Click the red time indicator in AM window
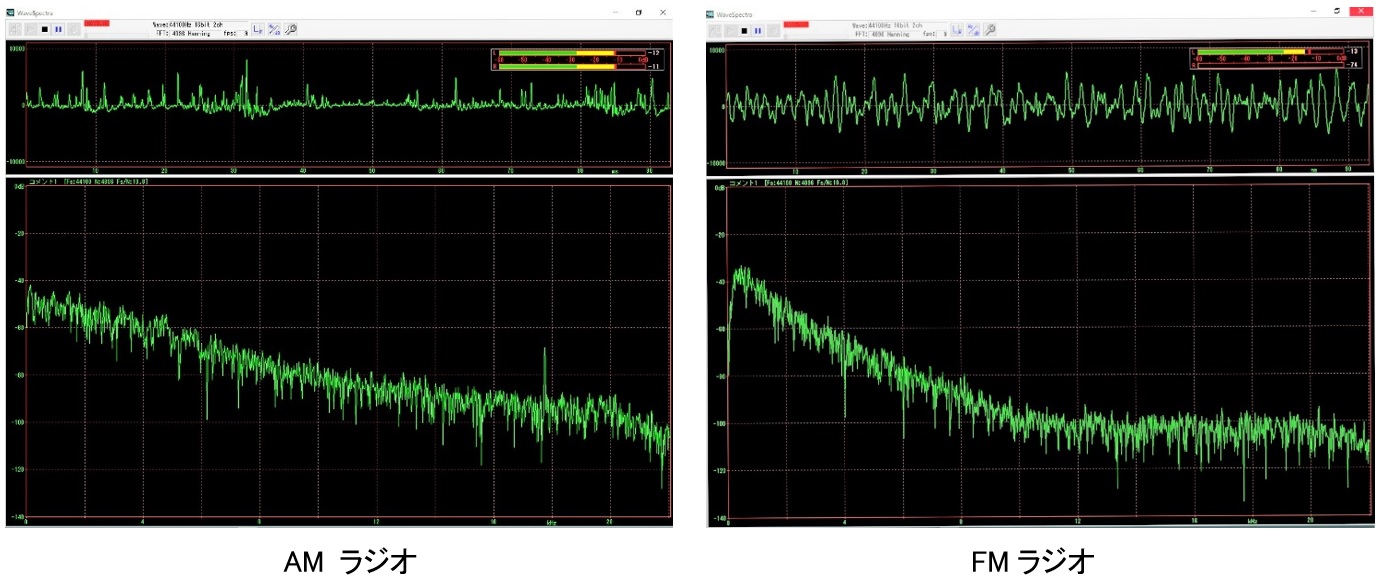 coord(97,23)
